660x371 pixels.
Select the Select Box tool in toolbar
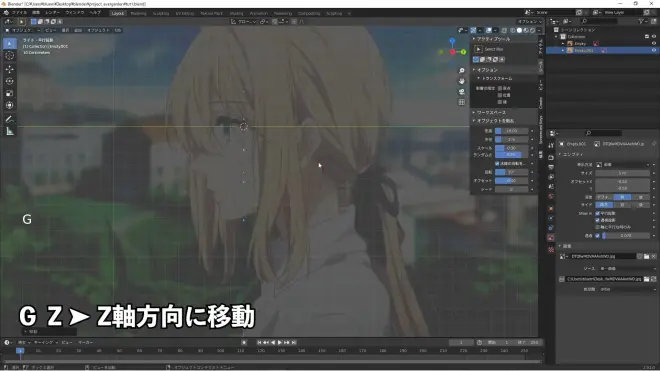click(10, 44)
